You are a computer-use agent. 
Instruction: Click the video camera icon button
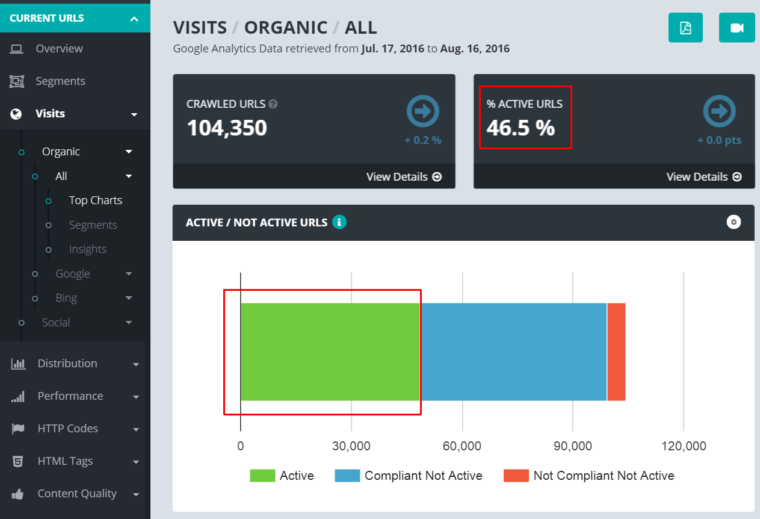(737, 28)
